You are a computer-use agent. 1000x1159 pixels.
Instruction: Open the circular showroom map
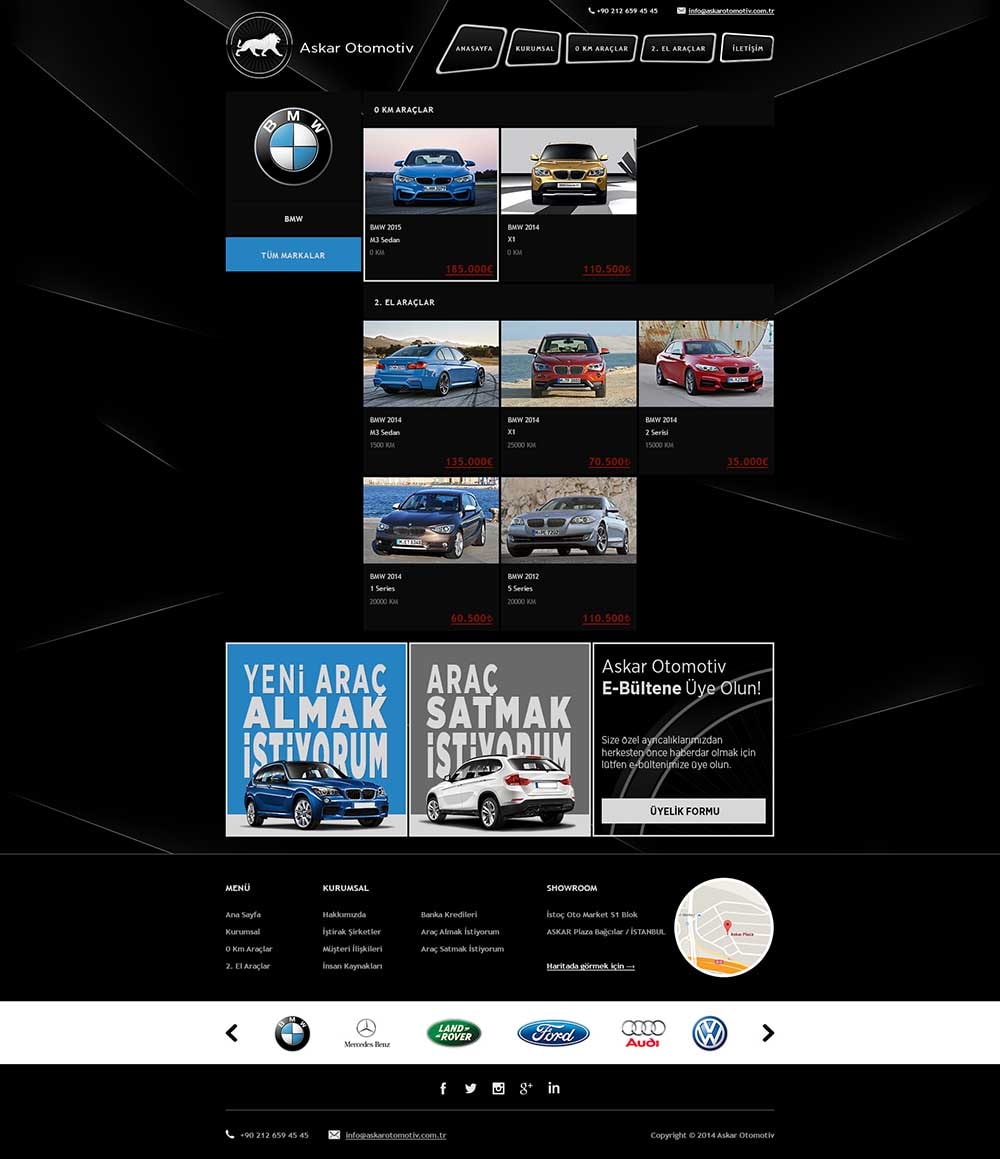point(724,927)
